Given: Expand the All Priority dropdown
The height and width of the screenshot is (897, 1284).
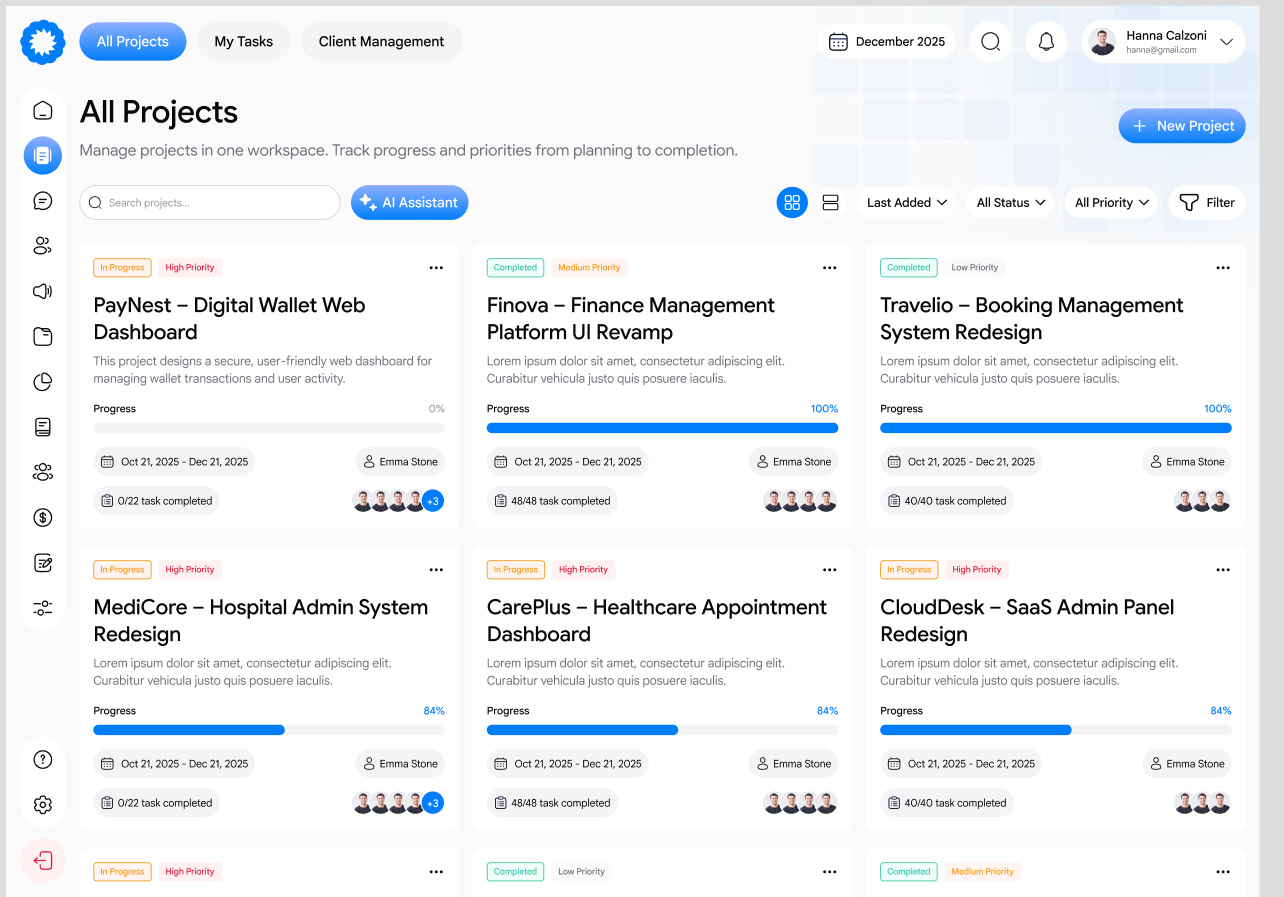Looking at the screenshot, I should [x=1111, y=202].
